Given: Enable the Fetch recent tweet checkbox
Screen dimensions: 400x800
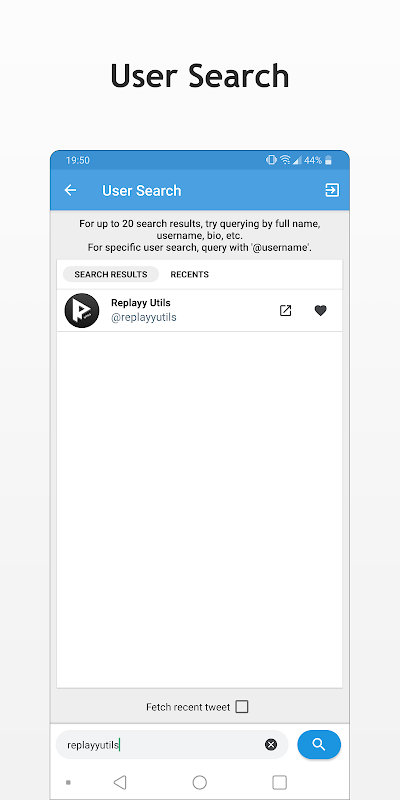Looking at the screenshot, I should pyautogui.click(x=242, y=707).
